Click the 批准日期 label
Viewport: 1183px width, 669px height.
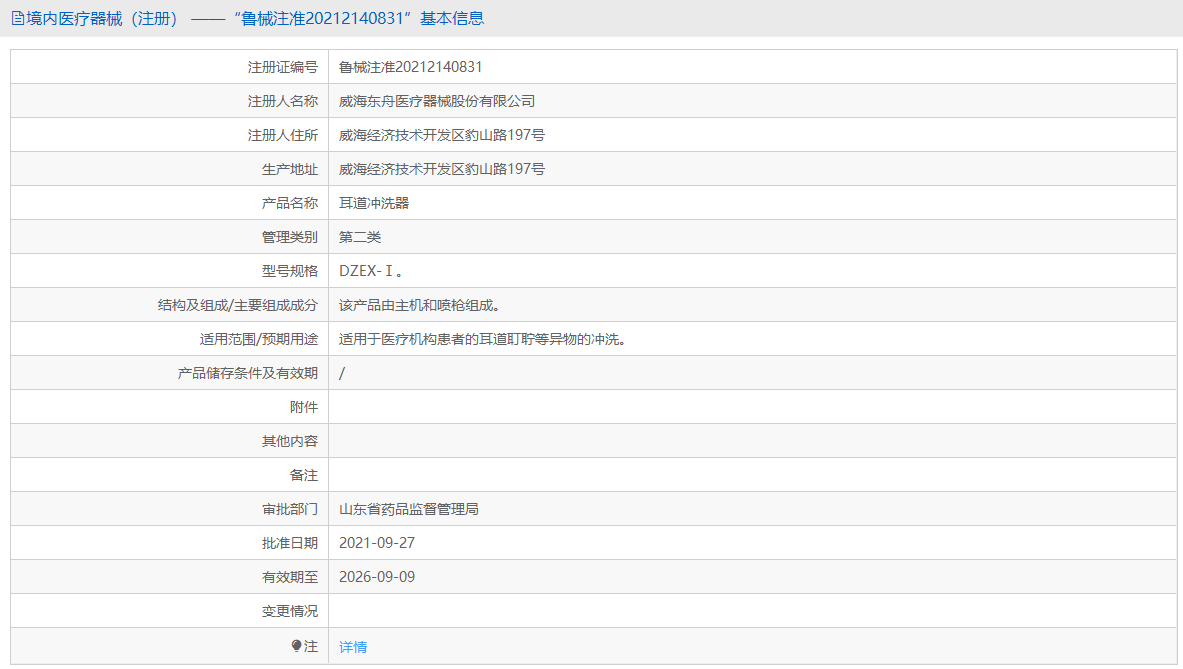pyautogui.click(x=290, y=543)
